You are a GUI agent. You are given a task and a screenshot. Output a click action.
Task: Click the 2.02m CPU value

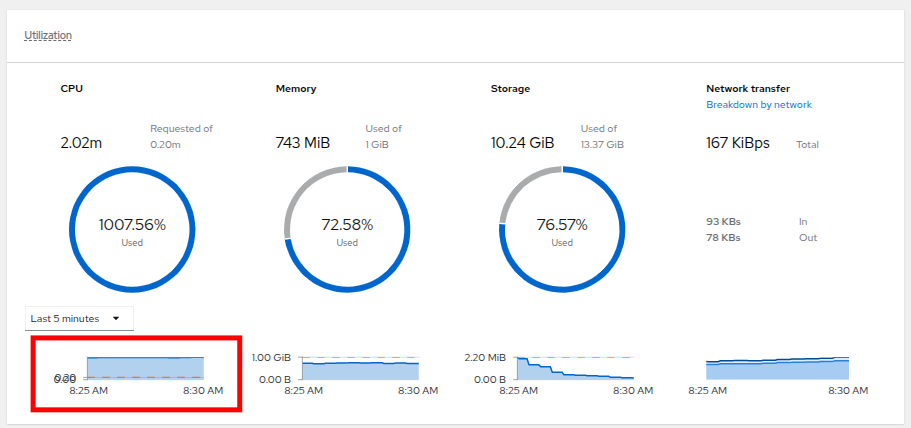click(x=81, y=143)
